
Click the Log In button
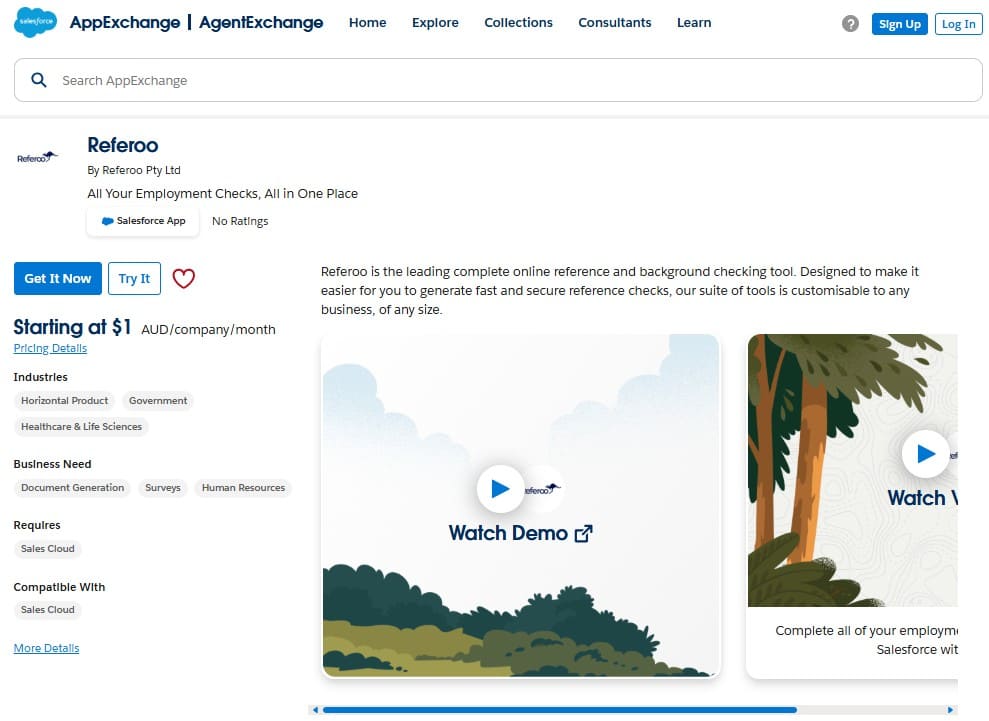pos(958,24)
